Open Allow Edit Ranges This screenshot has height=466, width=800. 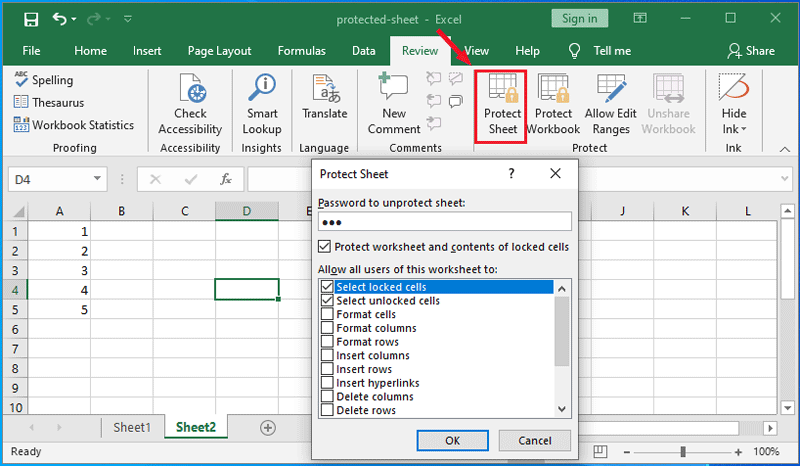tap(611, 104)
